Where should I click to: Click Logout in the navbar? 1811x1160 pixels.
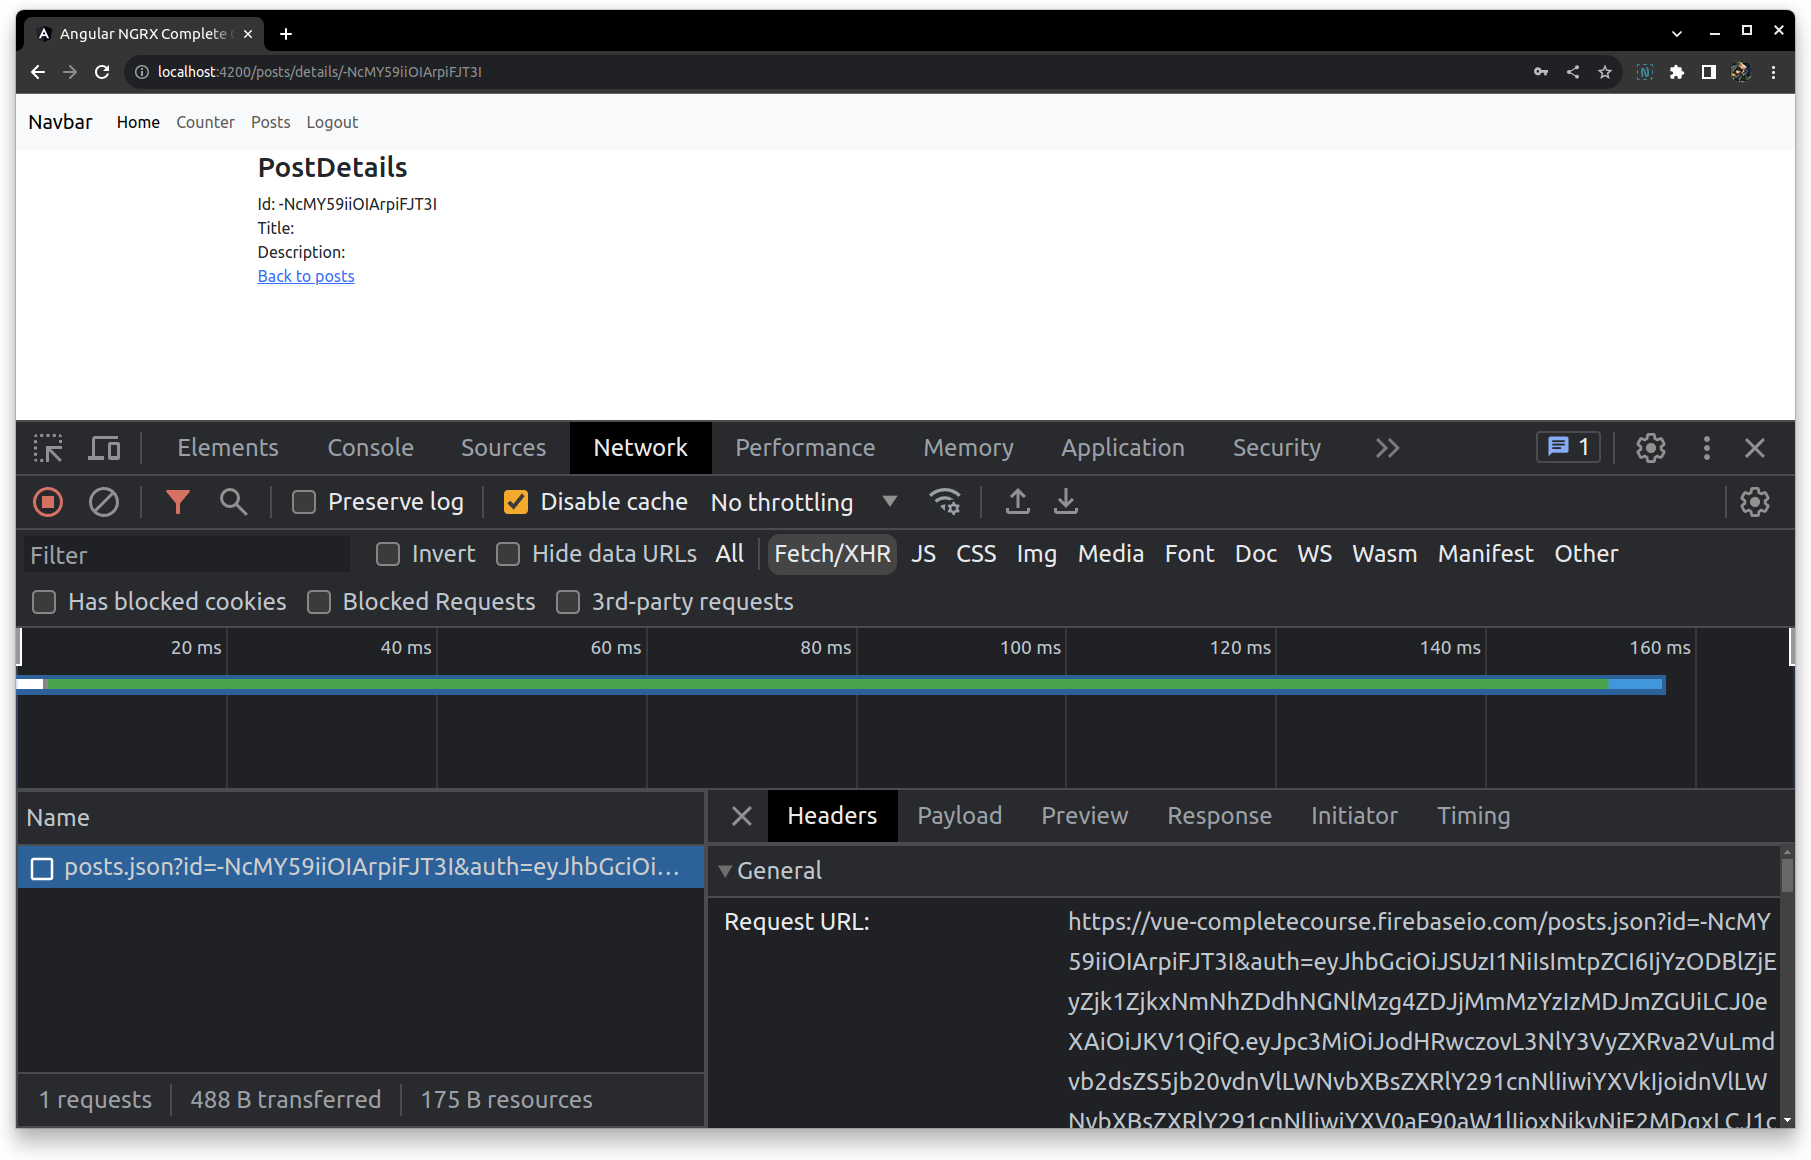coord(332,122)
